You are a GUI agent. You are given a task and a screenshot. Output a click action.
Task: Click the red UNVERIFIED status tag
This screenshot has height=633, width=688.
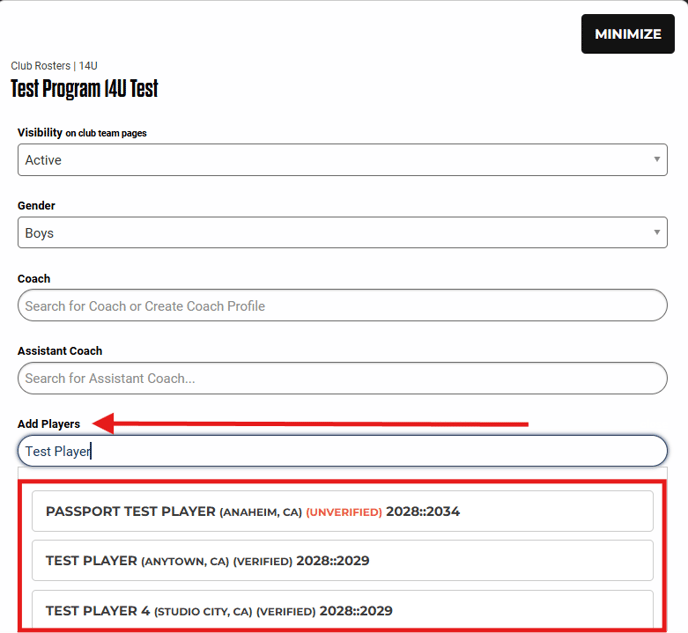click(344, 512)
